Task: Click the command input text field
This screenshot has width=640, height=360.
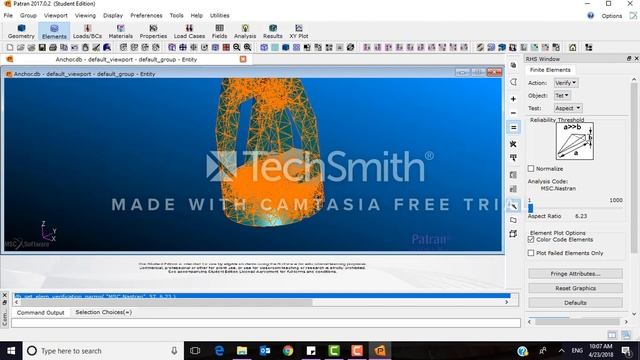Action: click(x=266, y=323)
